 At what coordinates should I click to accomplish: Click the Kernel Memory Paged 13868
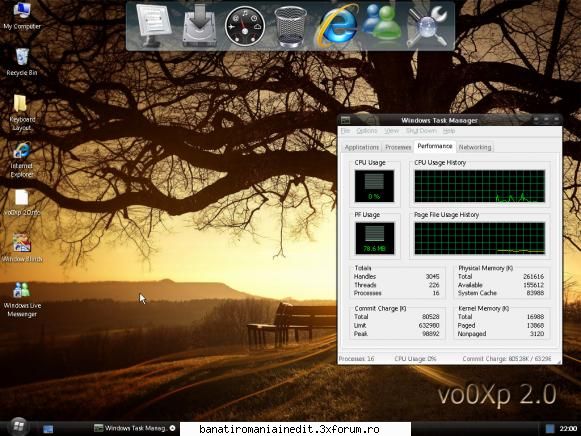535,326
